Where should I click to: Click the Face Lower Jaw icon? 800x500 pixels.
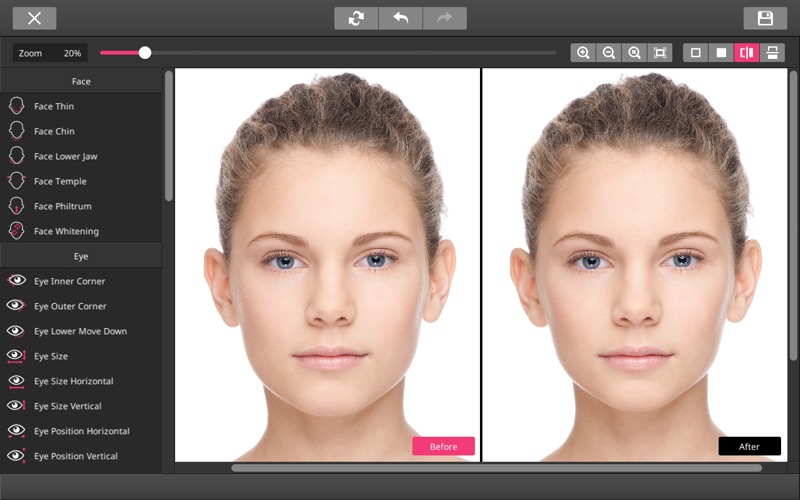click(x=16, y=156)
